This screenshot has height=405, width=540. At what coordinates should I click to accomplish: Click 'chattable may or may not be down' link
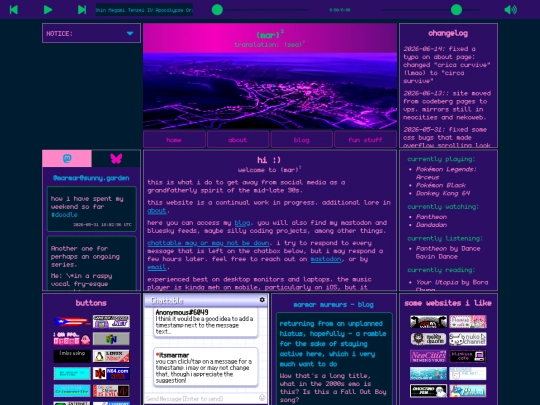[x=208, y=243]
